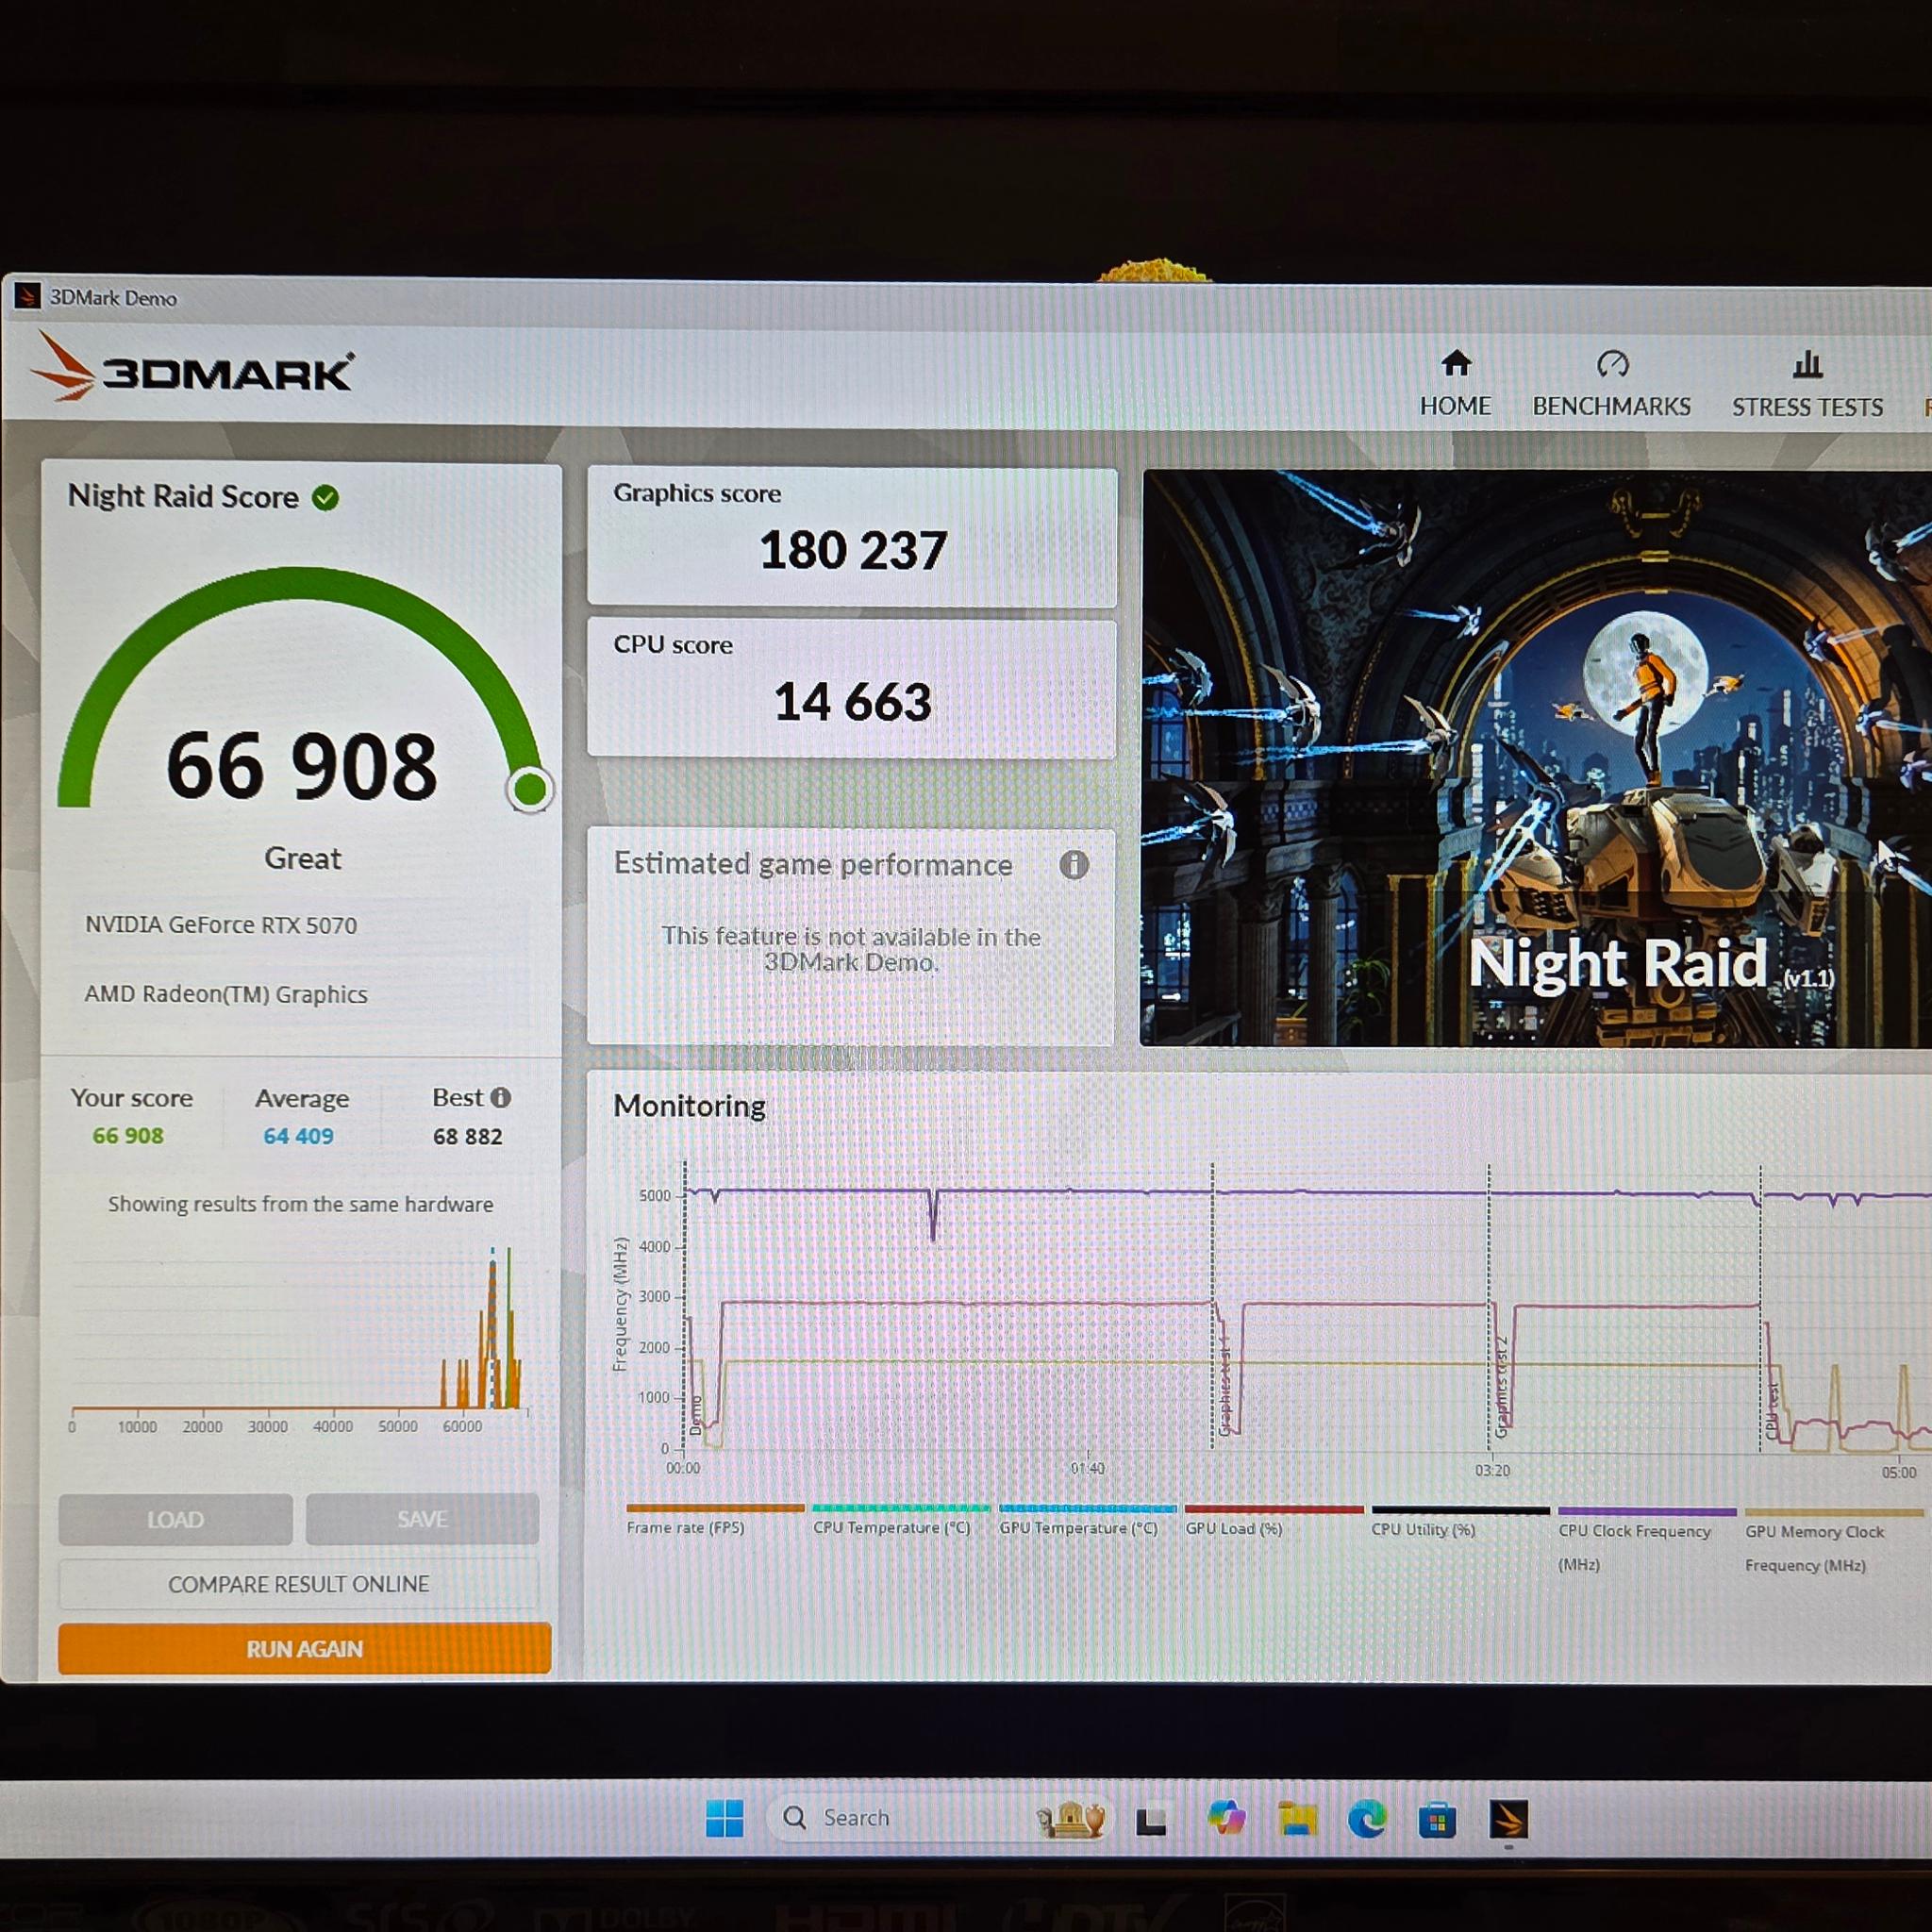Open the STRESS TESTS tab
1932x1932 pixels.
[1807, 385]
